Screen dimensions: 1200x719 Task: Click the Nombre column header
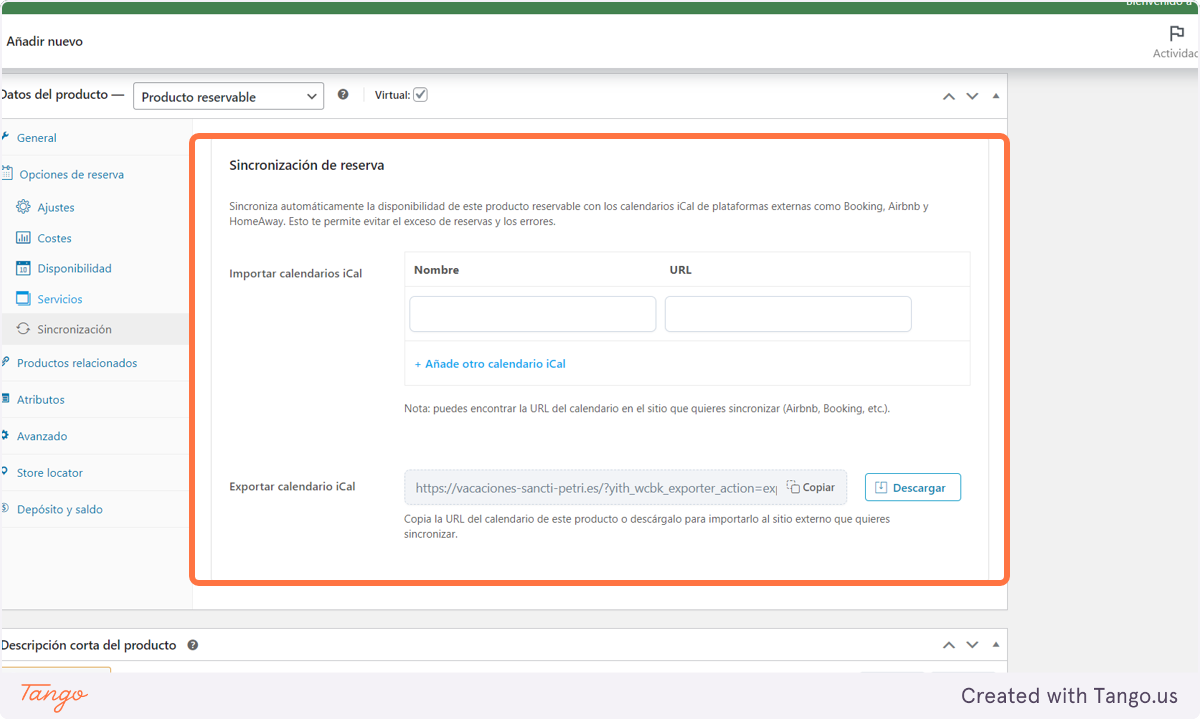pos(436,270)
